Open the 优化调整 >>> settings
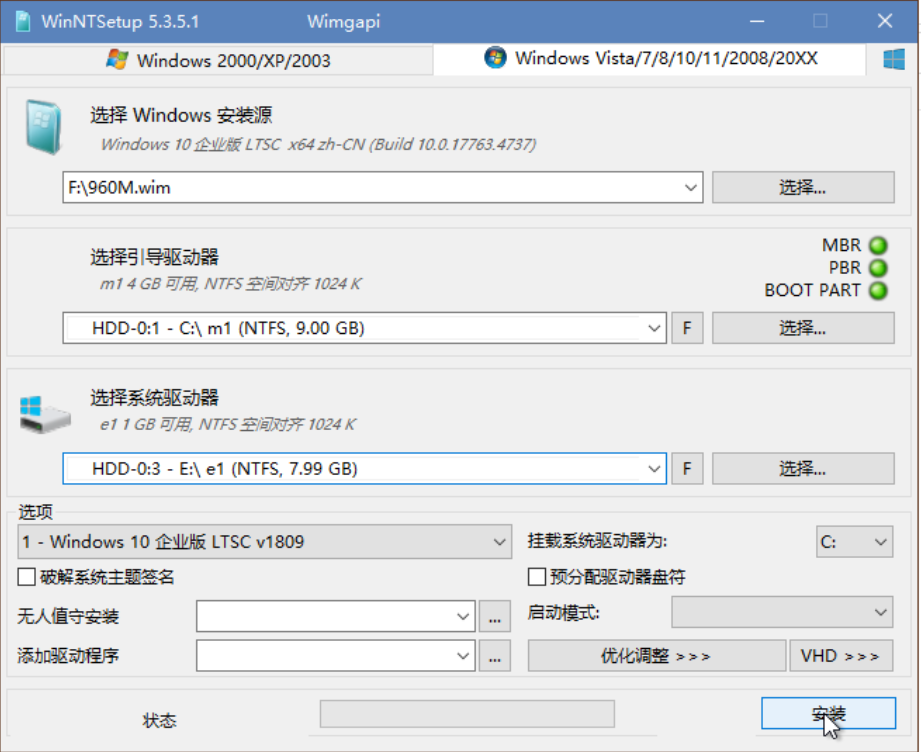This screenshot has width=921, height=752. click(x=657, y=656)
